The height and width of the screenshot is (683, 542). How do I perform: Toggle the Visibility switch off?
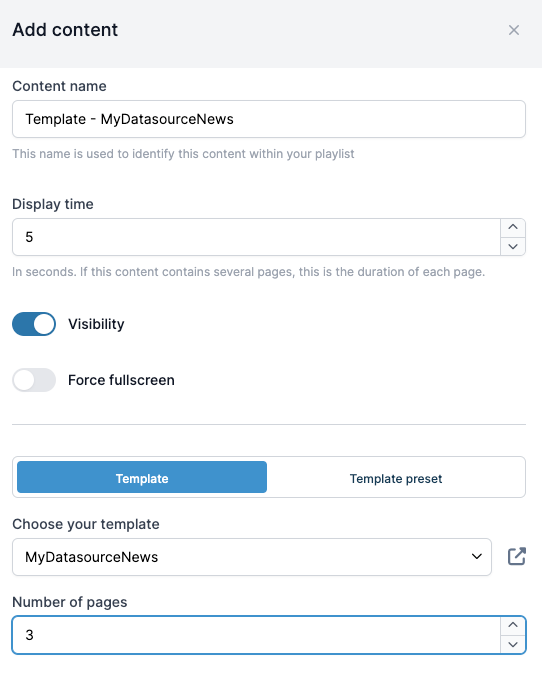pyautogui.click(x=34, y=324)
